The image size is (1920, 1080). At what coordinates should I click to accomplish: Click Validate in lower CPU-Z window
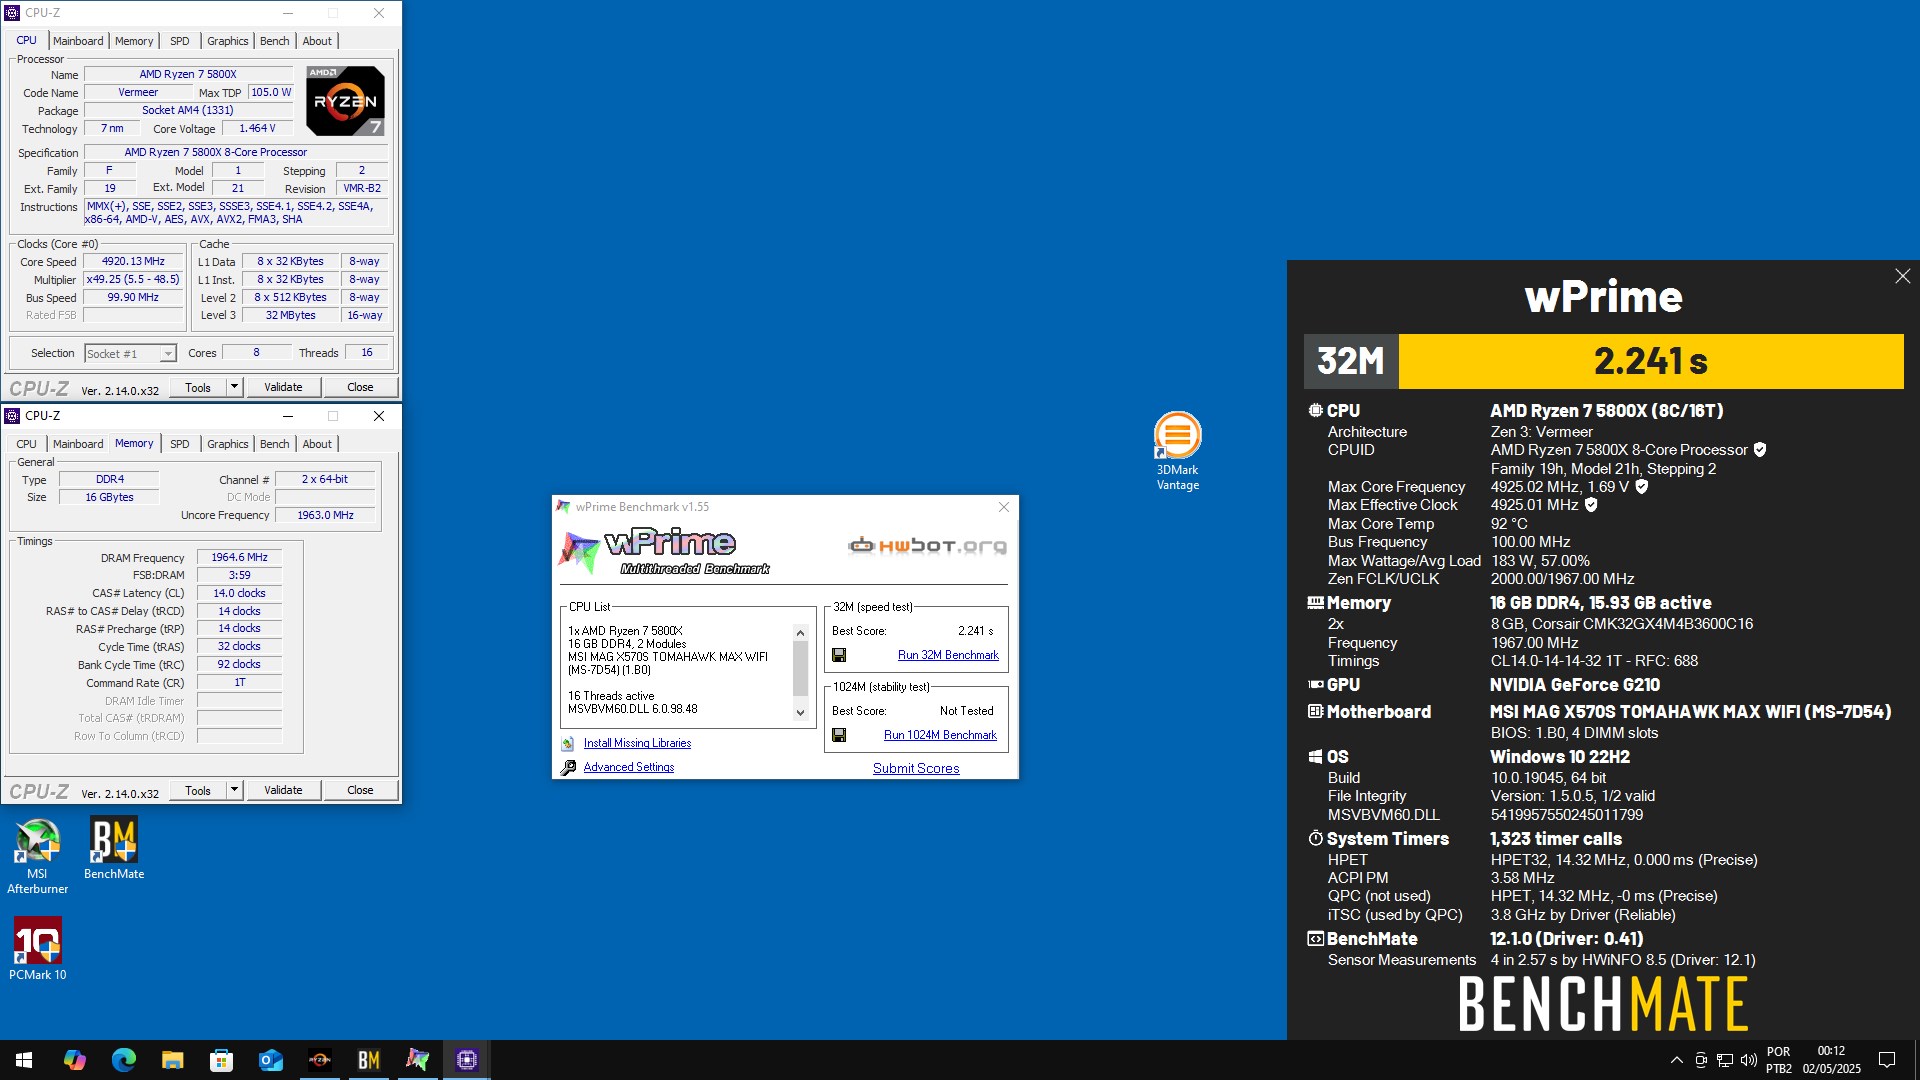point(283,790)
